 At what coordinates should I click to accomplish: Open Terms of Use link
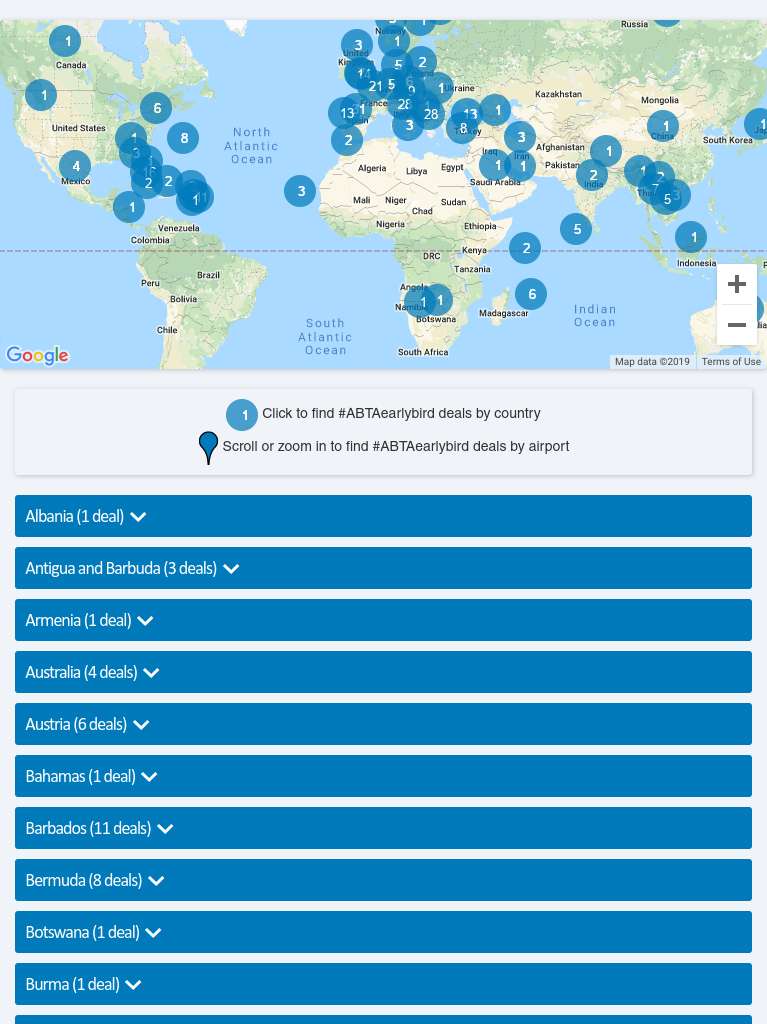click(731, 362)
